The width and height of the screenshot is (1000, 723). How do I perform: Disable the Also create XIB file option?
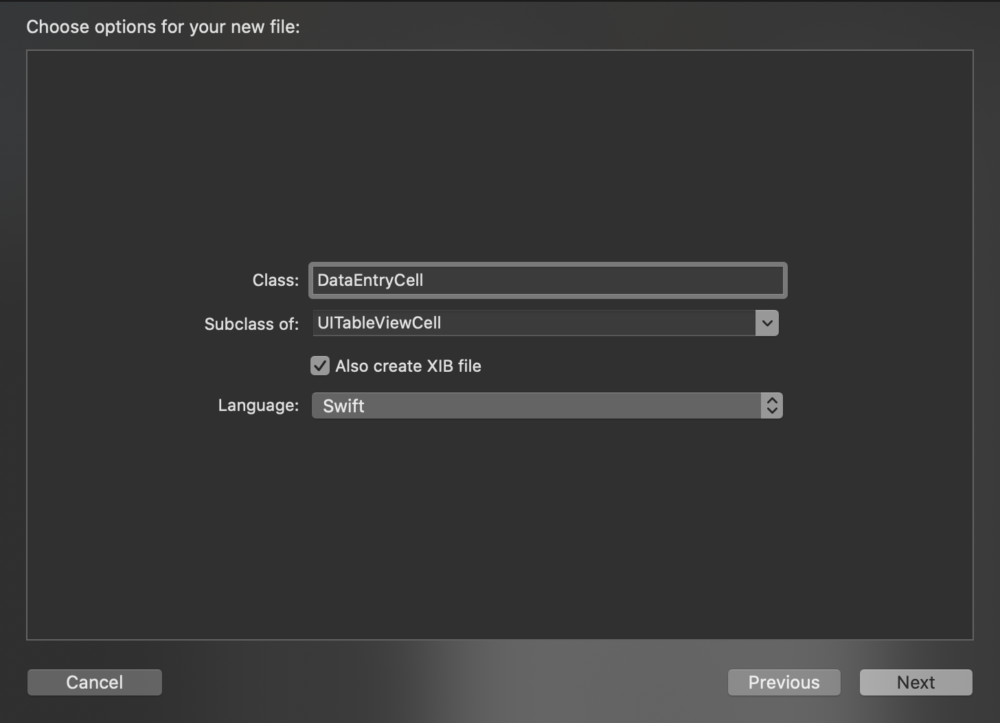(x=319, y=365)
